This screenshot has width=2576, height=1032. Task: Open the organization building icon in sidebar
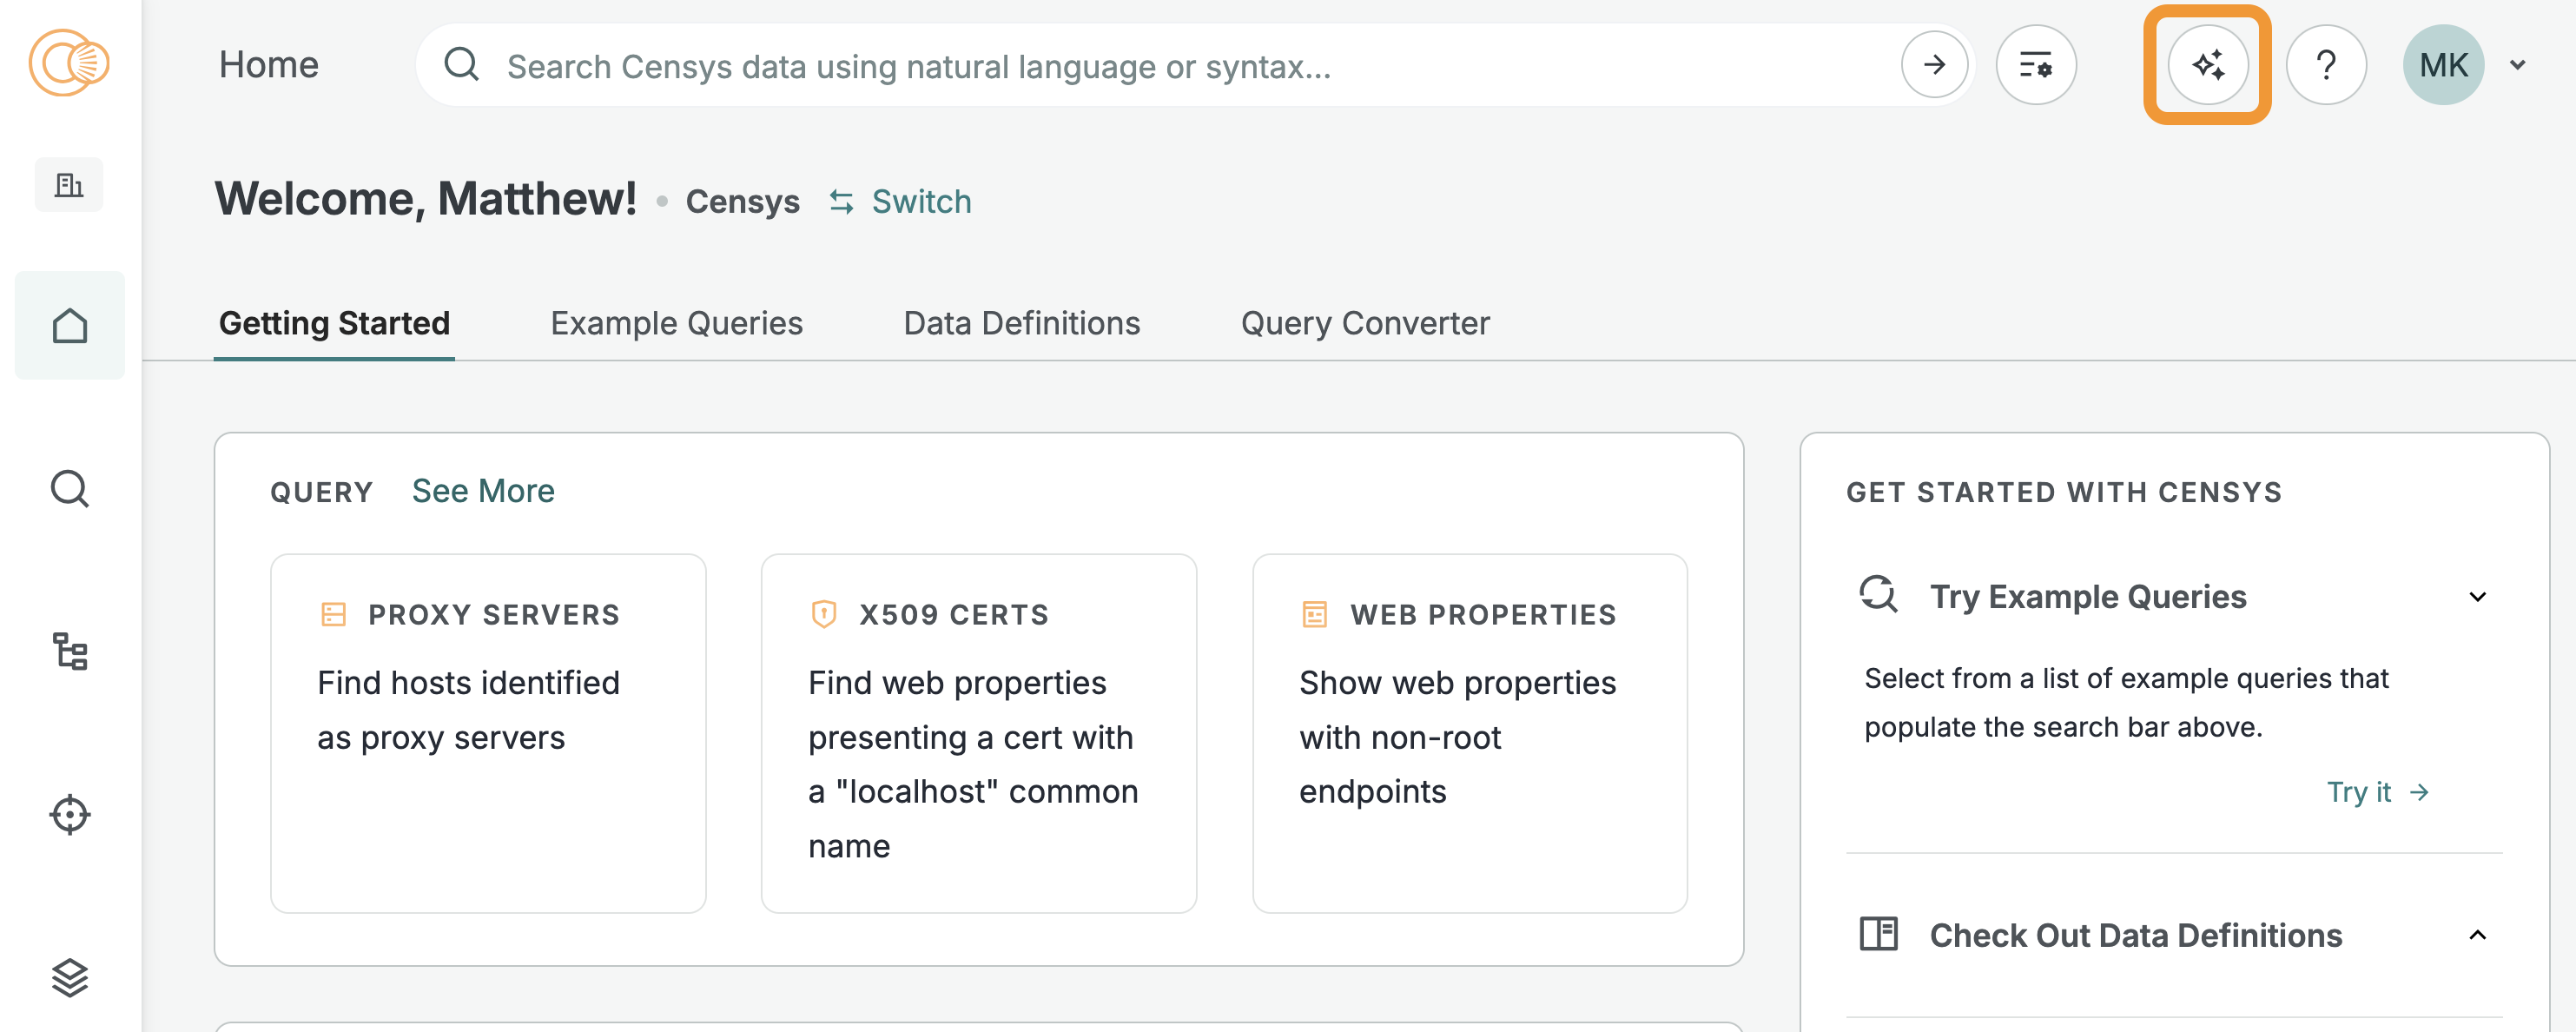(x=69, y=185)
